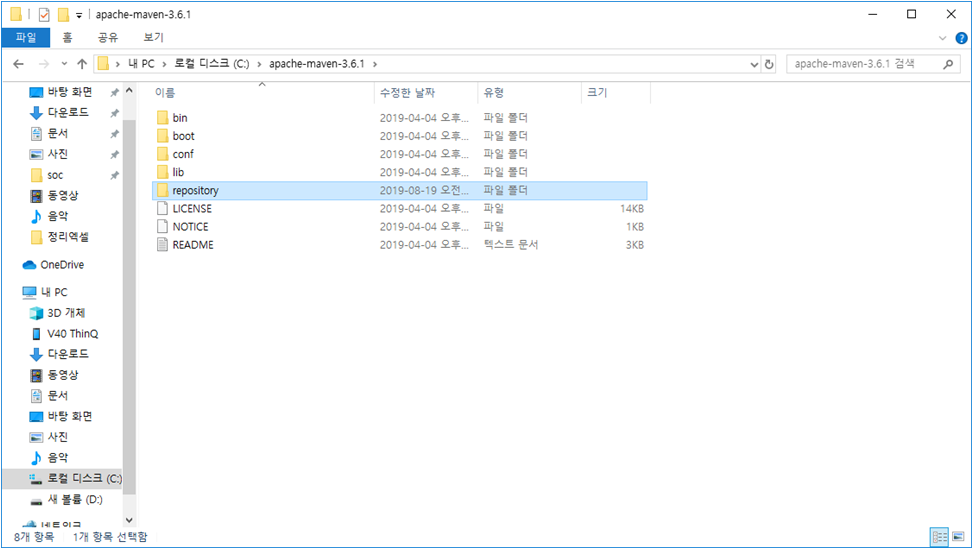The image size is (973, 549).
Task: Open address bar history dropdown
Action: (x=754, y=64)
